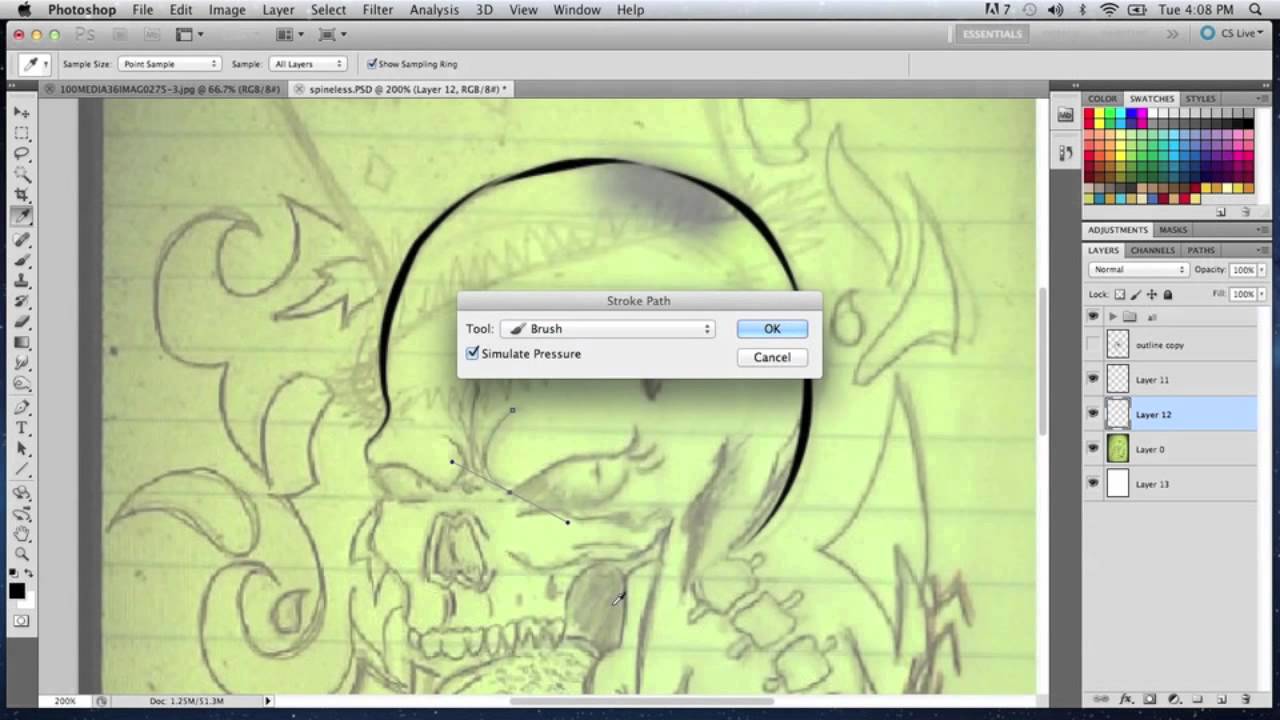1280x720 pixels.
Task: Hide Layer 11 visibility eye
Action: click(1092, 380)
